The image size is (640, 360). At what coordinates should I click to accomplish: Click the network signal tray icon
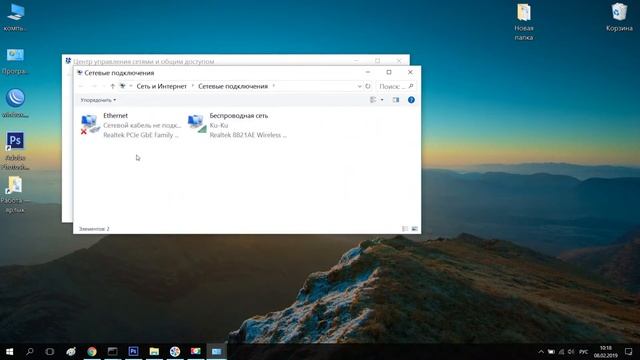(x=561, y=351)
